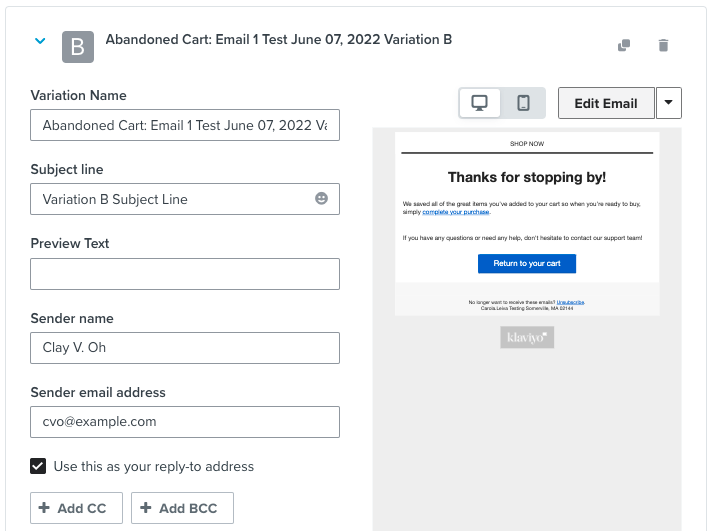Viewport: 713px width, 531px height.
Task: Click the Sender name field
Action: click(x=185, y=347)
